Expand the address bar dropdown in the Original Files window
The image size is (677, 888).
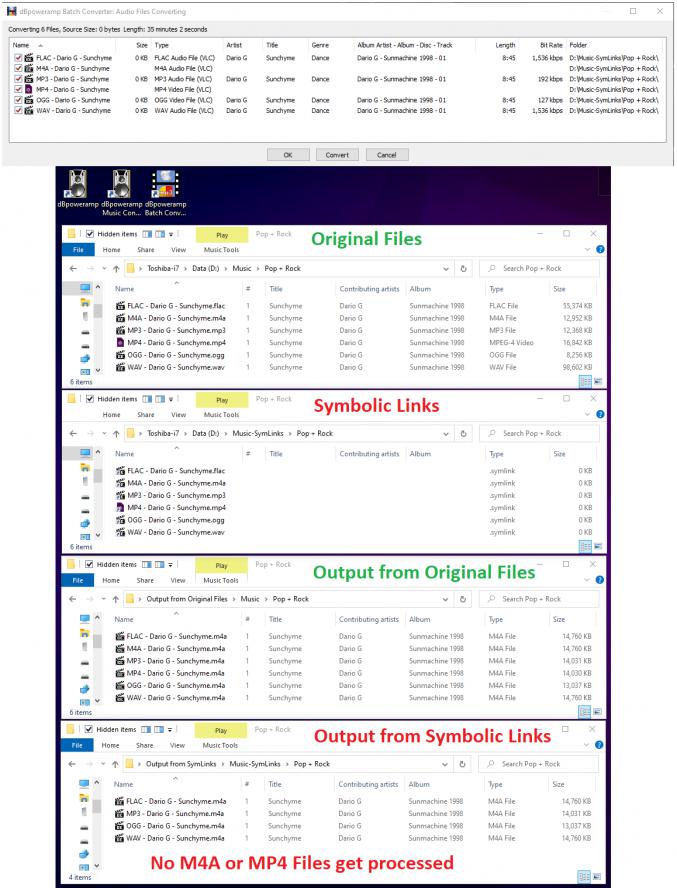coord(444,270)
